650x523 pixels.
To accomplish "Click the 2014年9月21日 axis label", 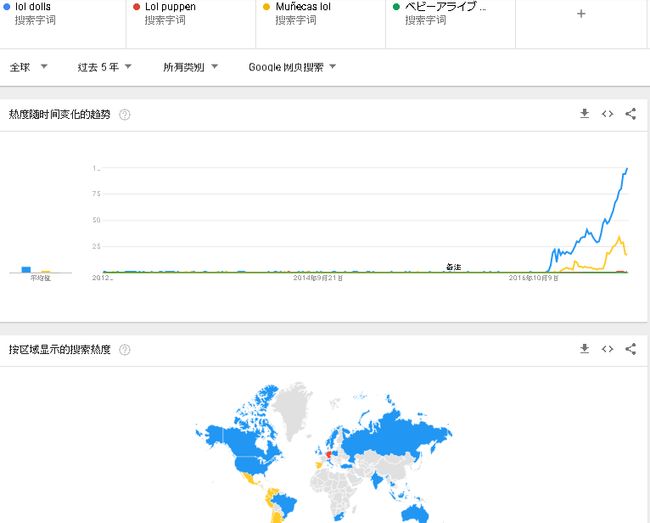I will tap(318, 278).
